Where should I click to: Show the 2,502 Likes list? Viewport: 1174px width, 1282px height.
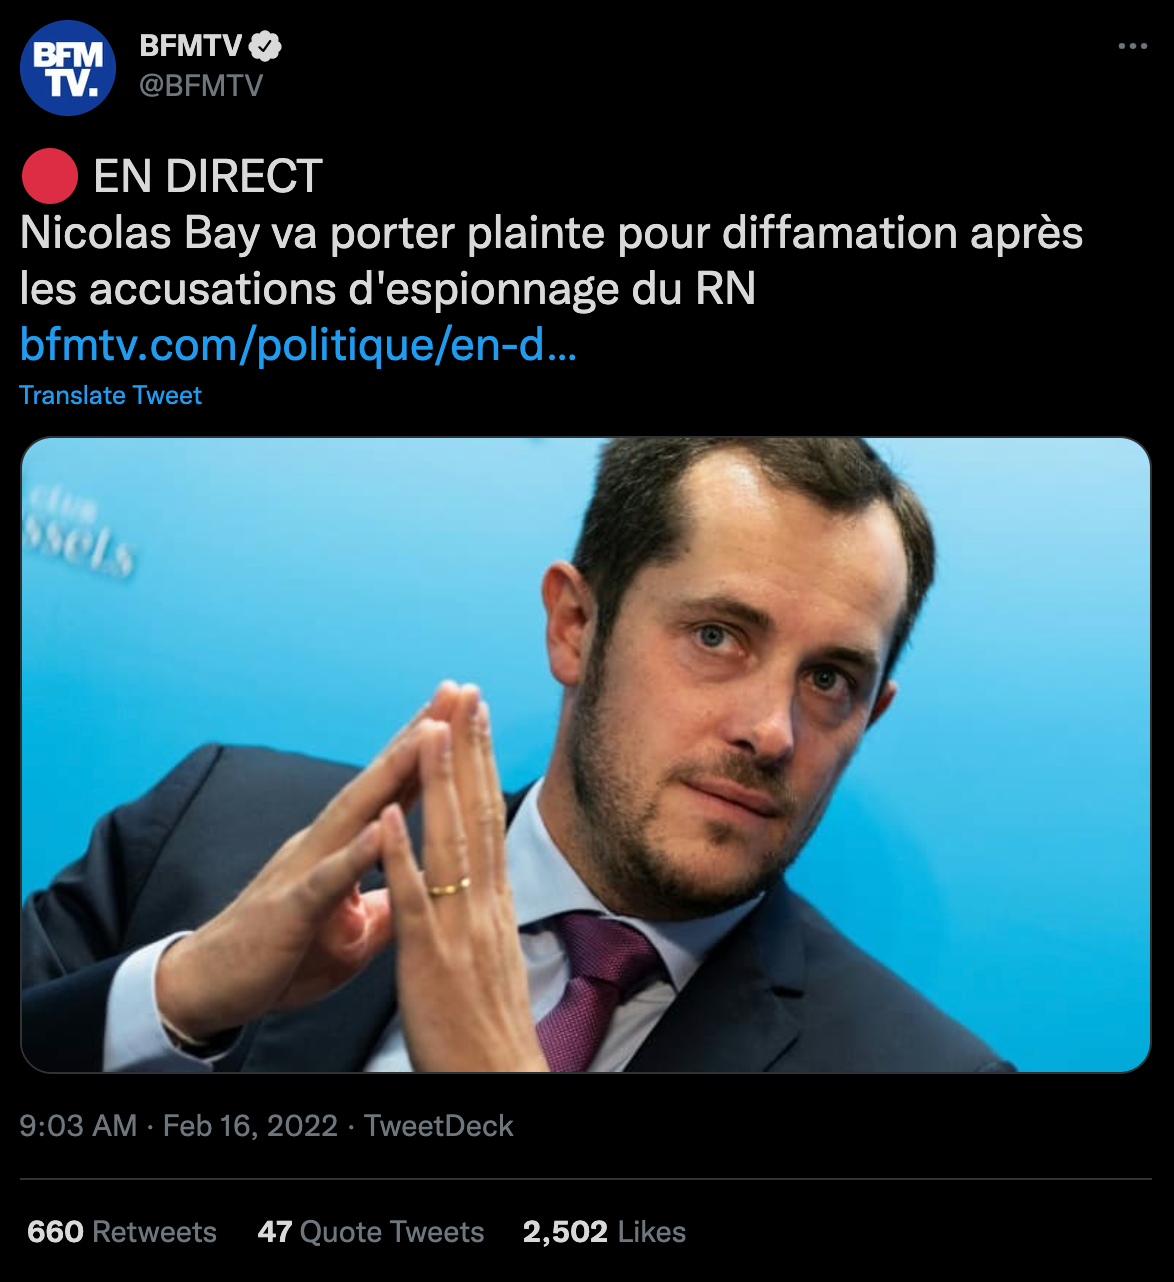(x=604, y=1231)
